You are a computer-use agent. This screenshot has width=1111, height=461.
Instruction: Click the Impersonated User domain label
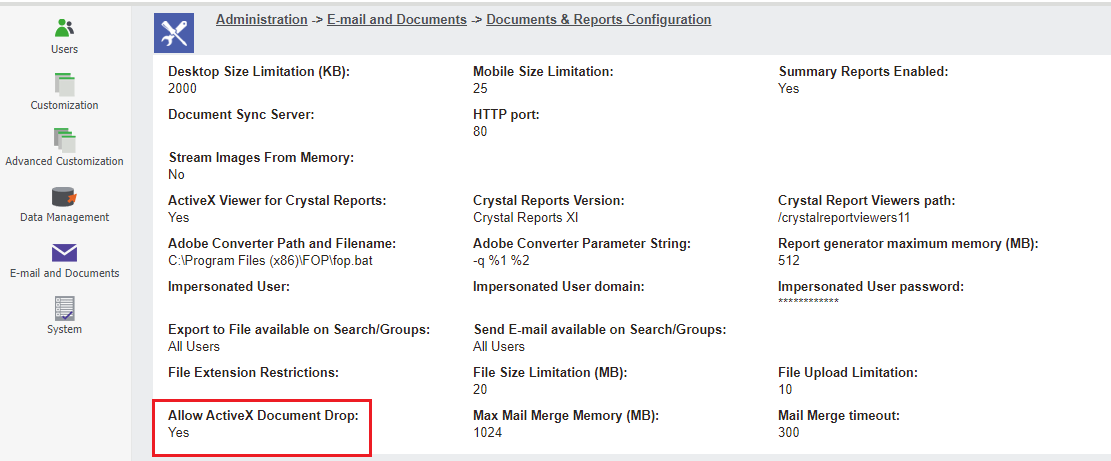pos(558,287)
